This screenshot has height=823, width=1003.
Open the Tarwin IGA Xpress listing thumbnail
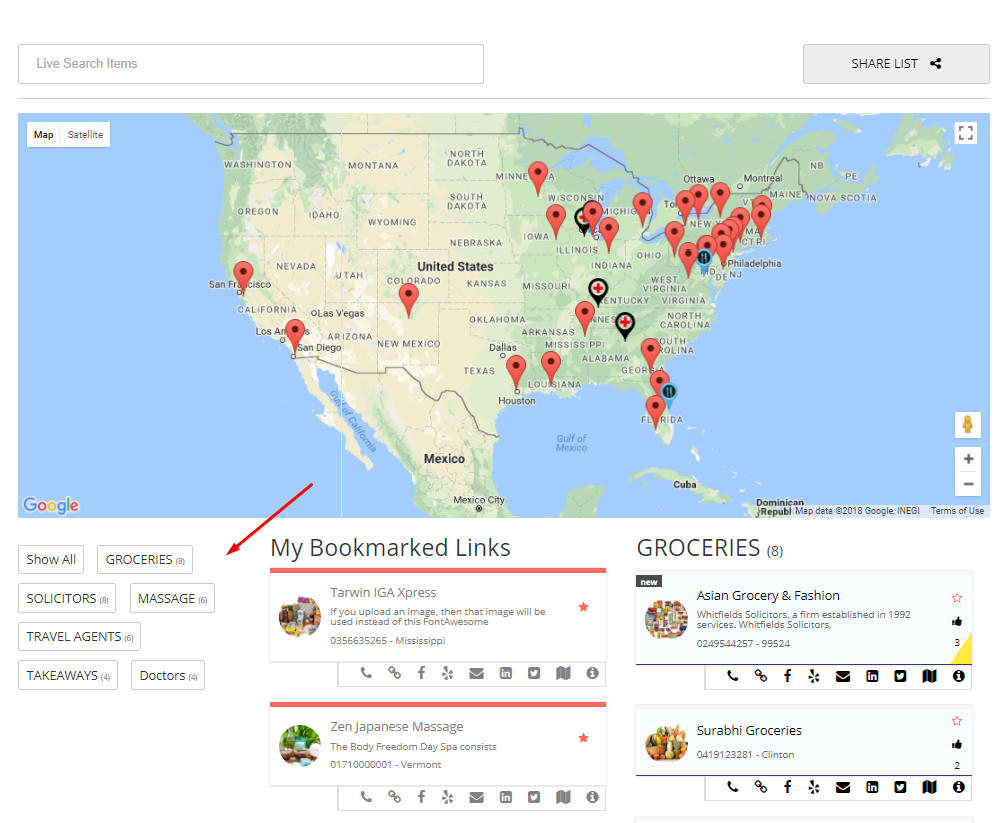click(300, 616)
